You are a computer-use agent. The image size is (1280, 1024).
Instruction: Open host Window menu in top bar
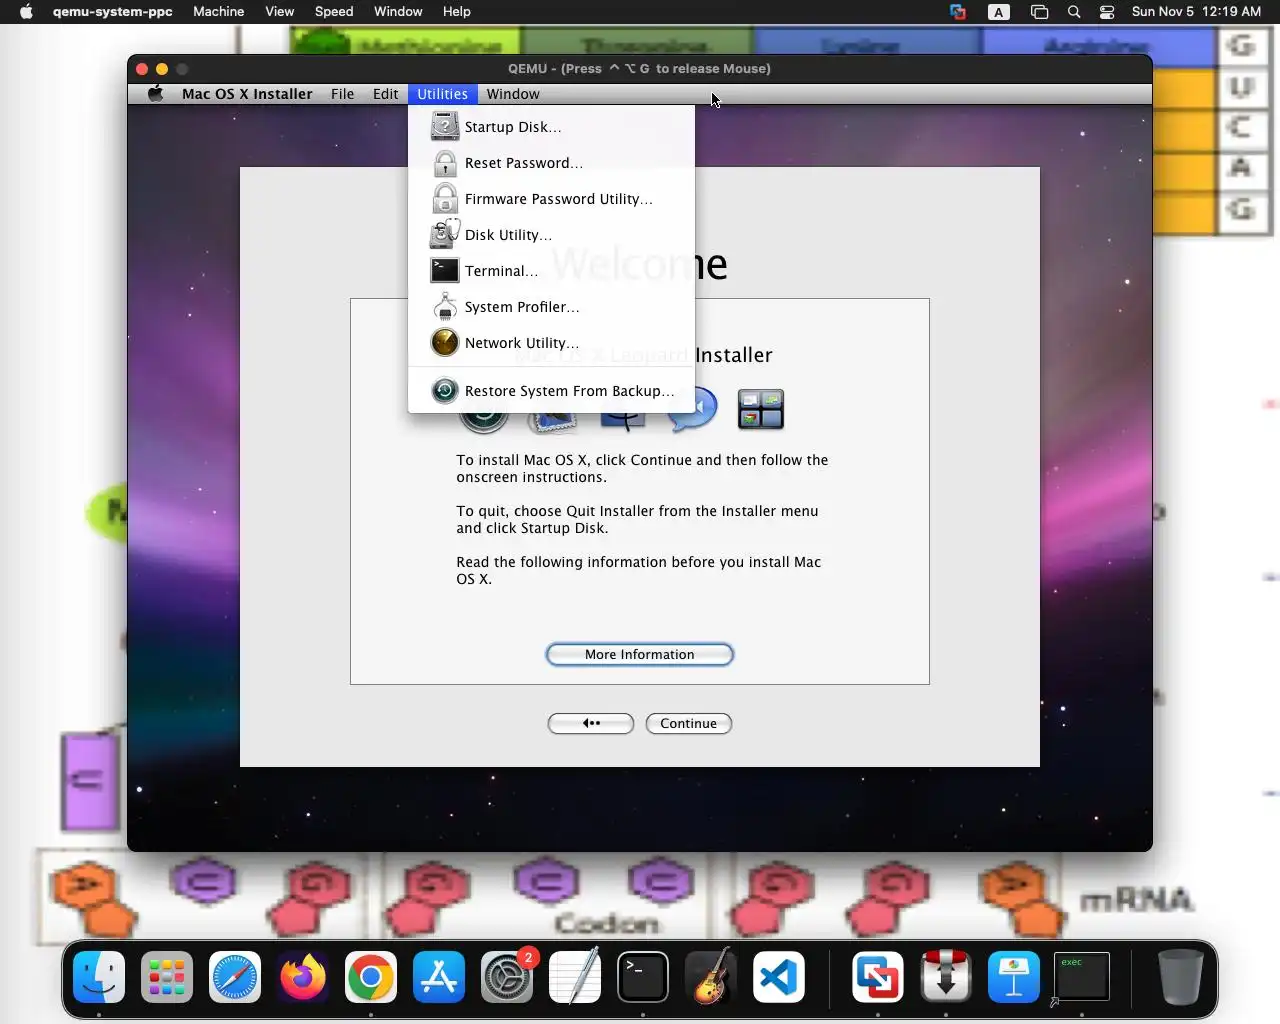398,12
